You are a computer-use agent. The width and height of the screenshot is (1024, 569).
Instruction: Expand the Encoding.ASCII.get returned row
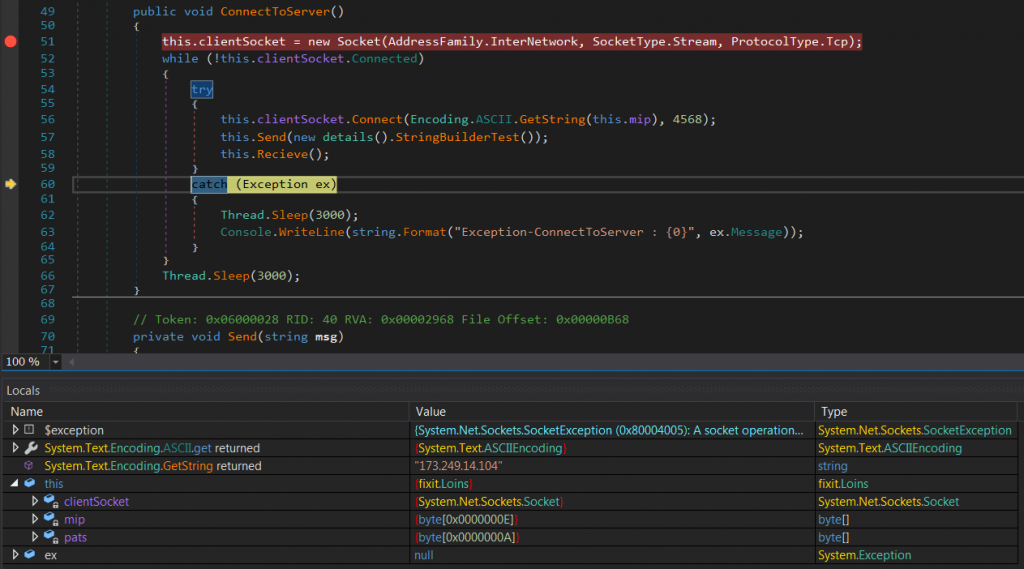click(x=15, y=448)
